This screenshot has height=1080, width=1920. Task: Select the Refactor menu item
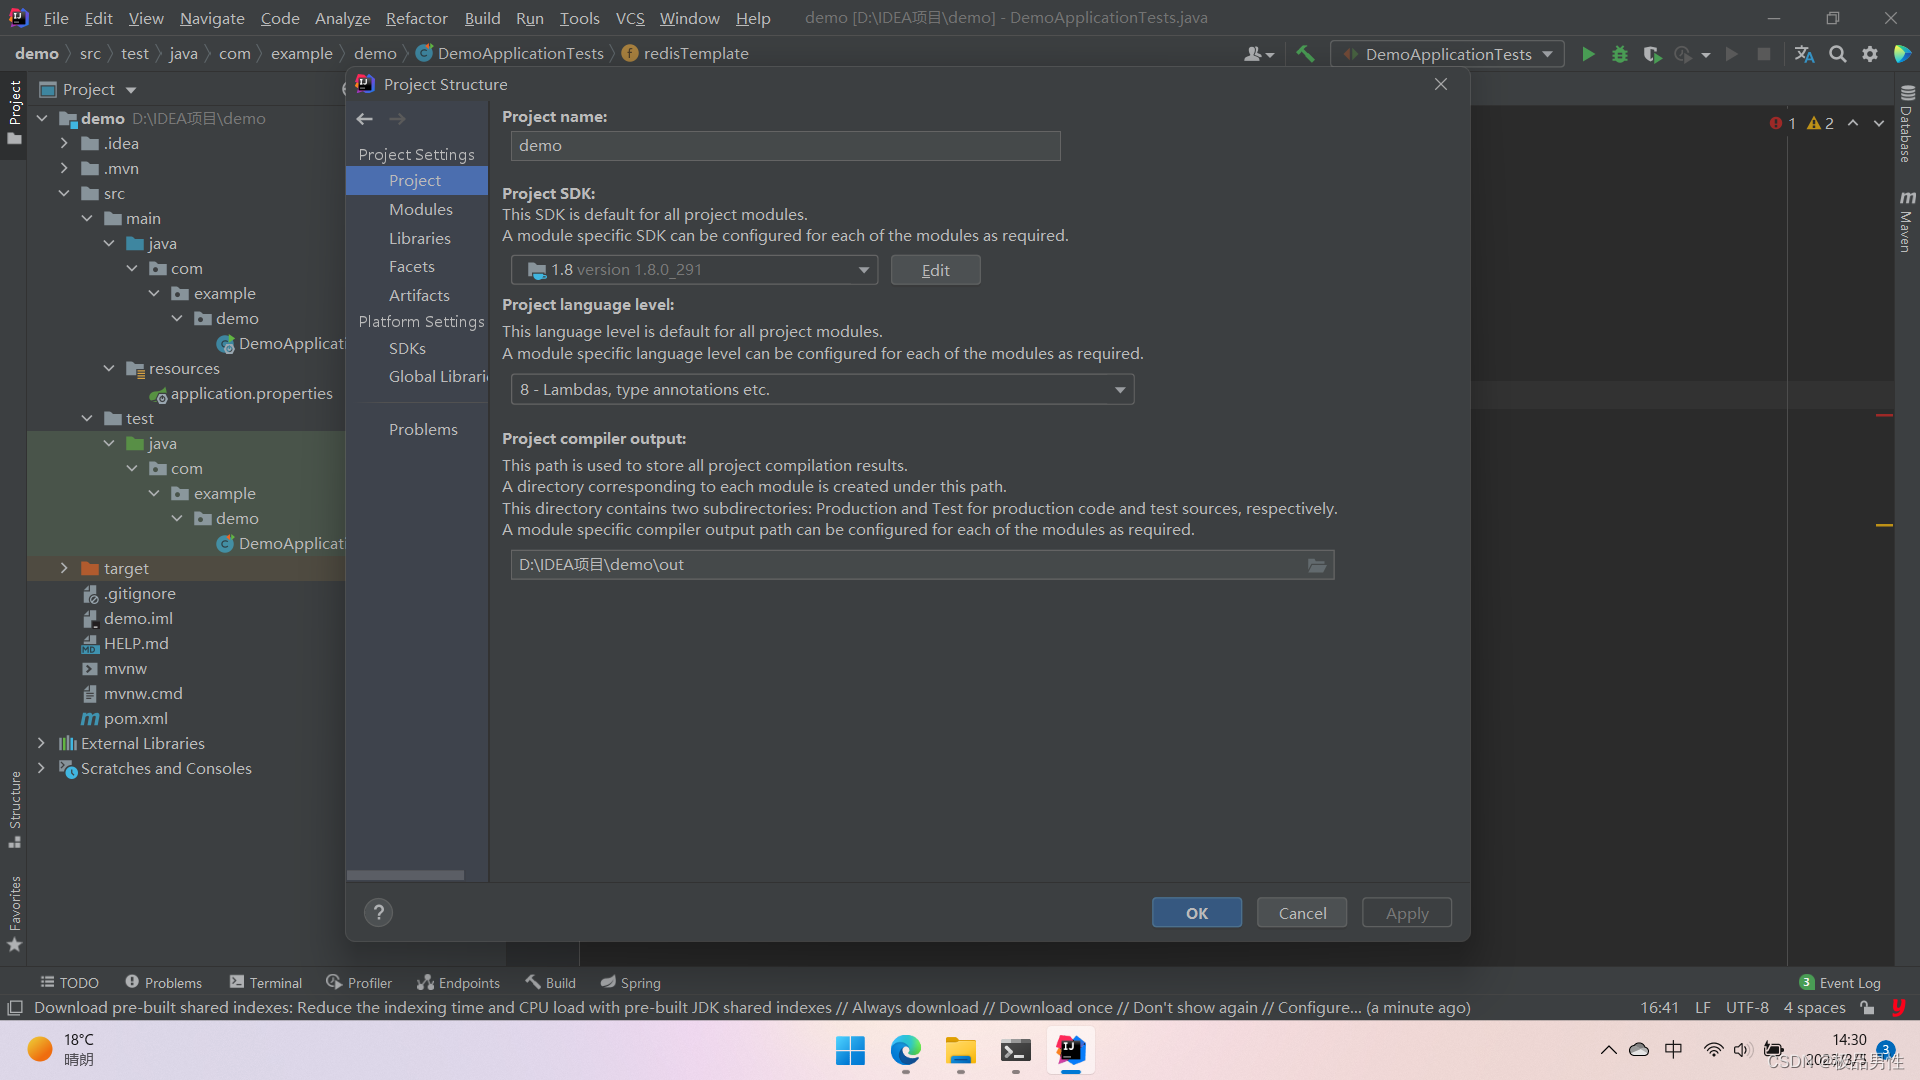point(414,17)
